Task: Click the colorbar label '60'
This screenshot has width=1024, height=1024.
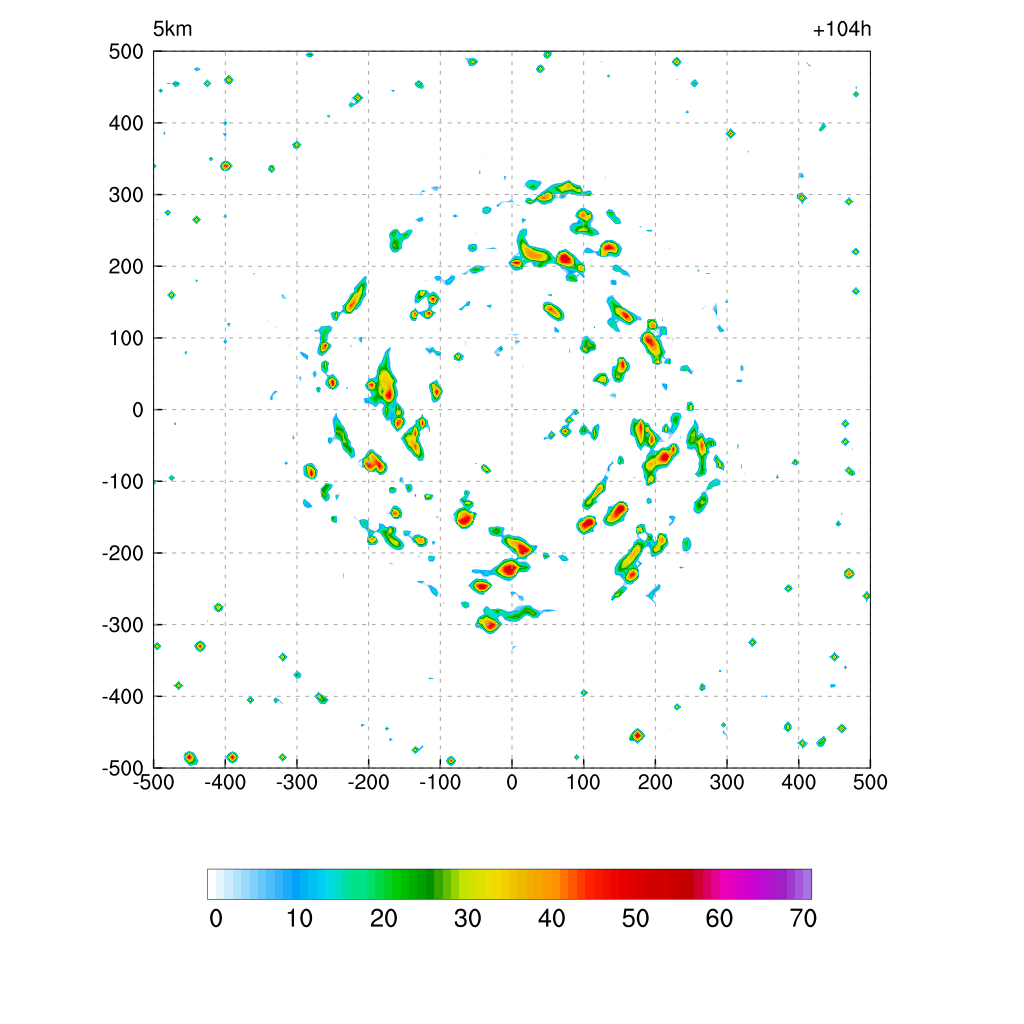Action: 719,919
